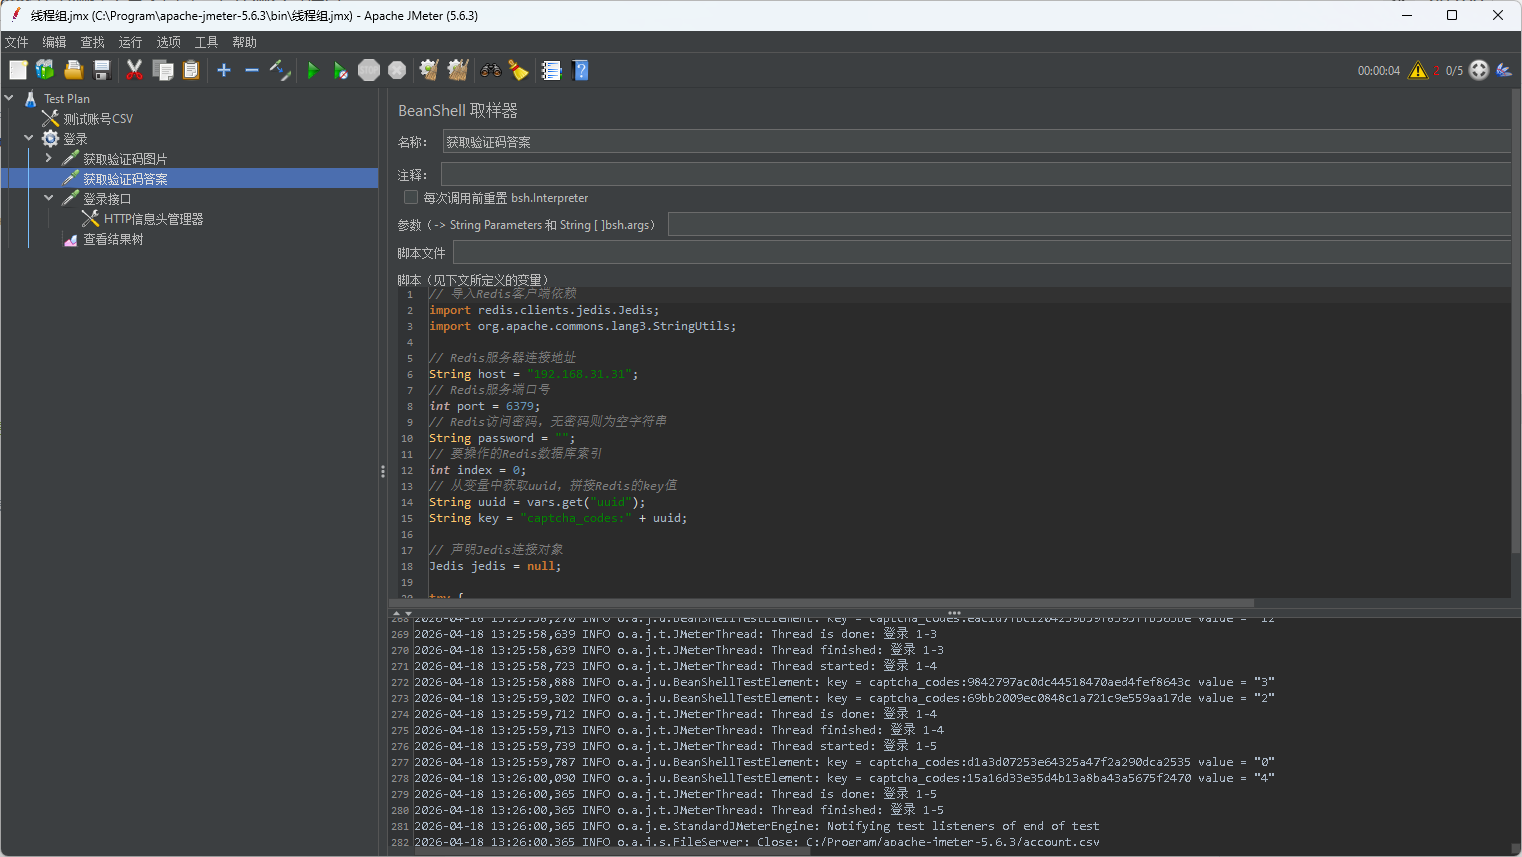1522x857 pixels.
Task: Open Search via the binoculars icon
Action: coord(490,70)
